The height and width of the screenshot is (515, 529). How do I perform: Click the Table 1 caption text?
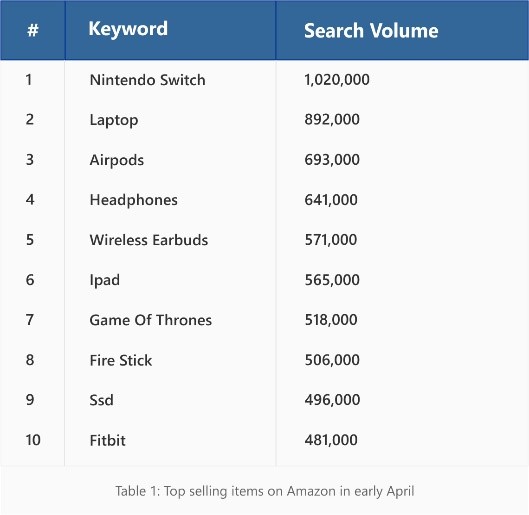point(264,491)
